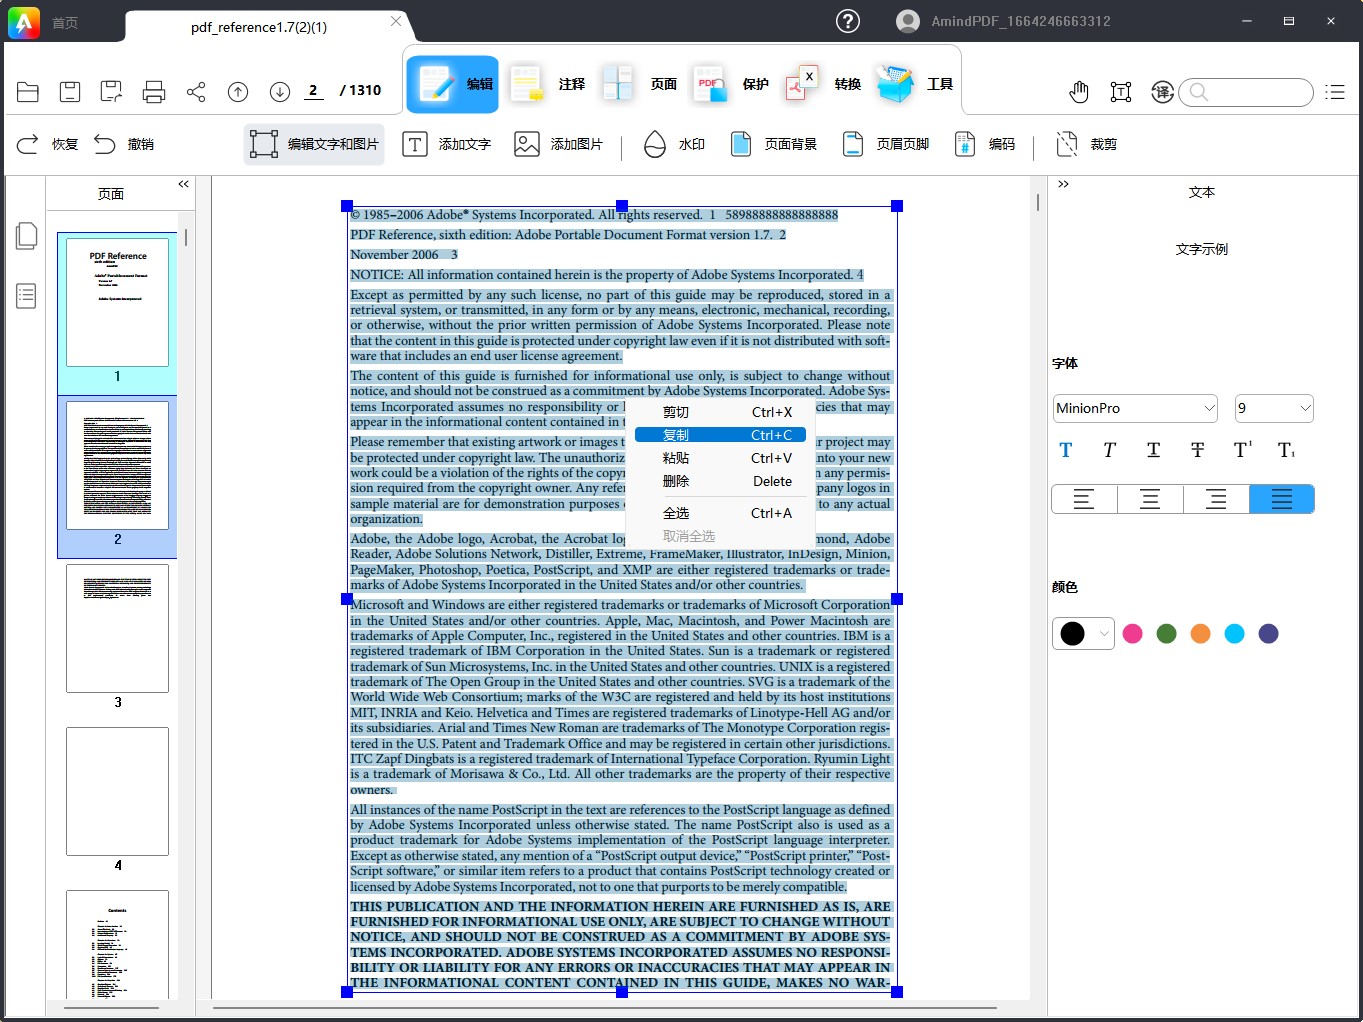
Task: Switch to the 工具 ribbon tab
Action: 915,84
